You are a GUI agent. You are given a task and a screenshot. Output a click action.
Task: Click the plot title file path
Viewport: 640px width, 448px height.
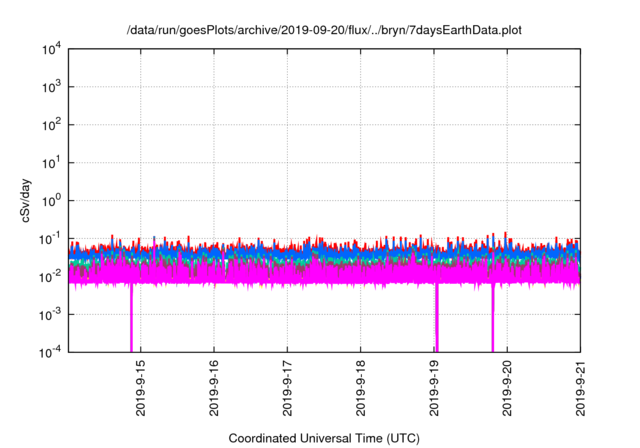tap(324, 30)
